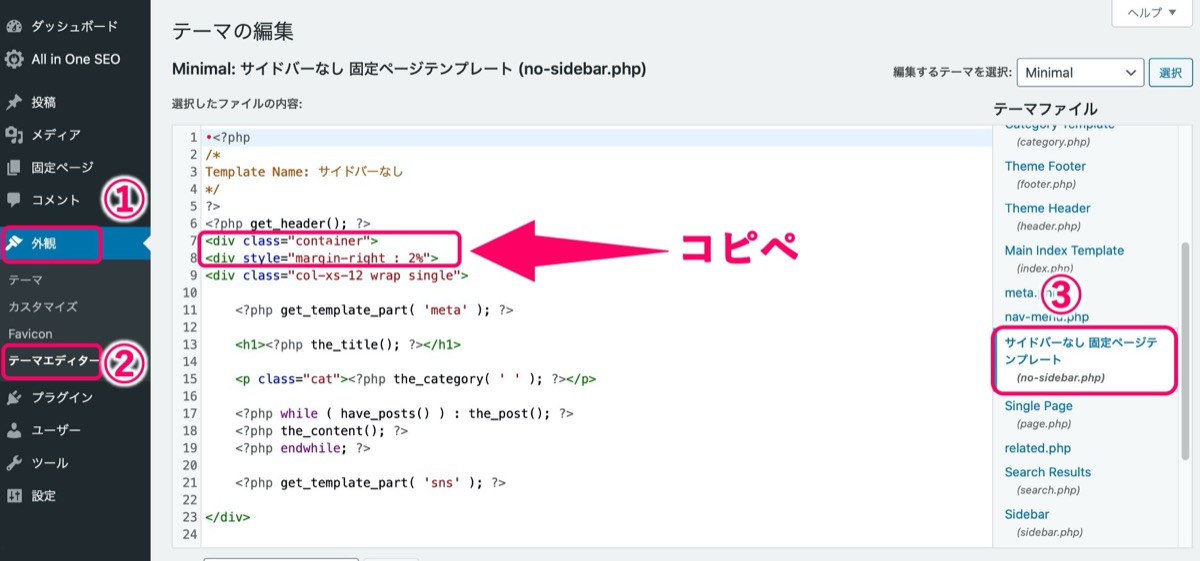Click the pin icon beside 投稿

coord(14,102)
